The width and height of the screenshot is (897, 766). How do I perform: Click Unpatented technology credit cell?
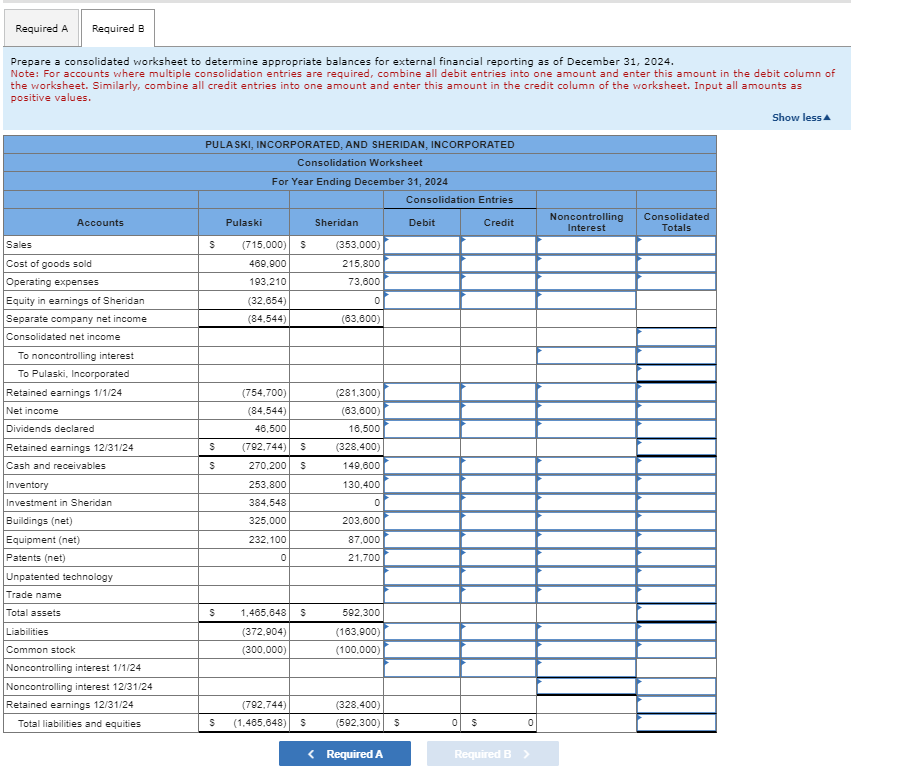[x=498, y=576]
